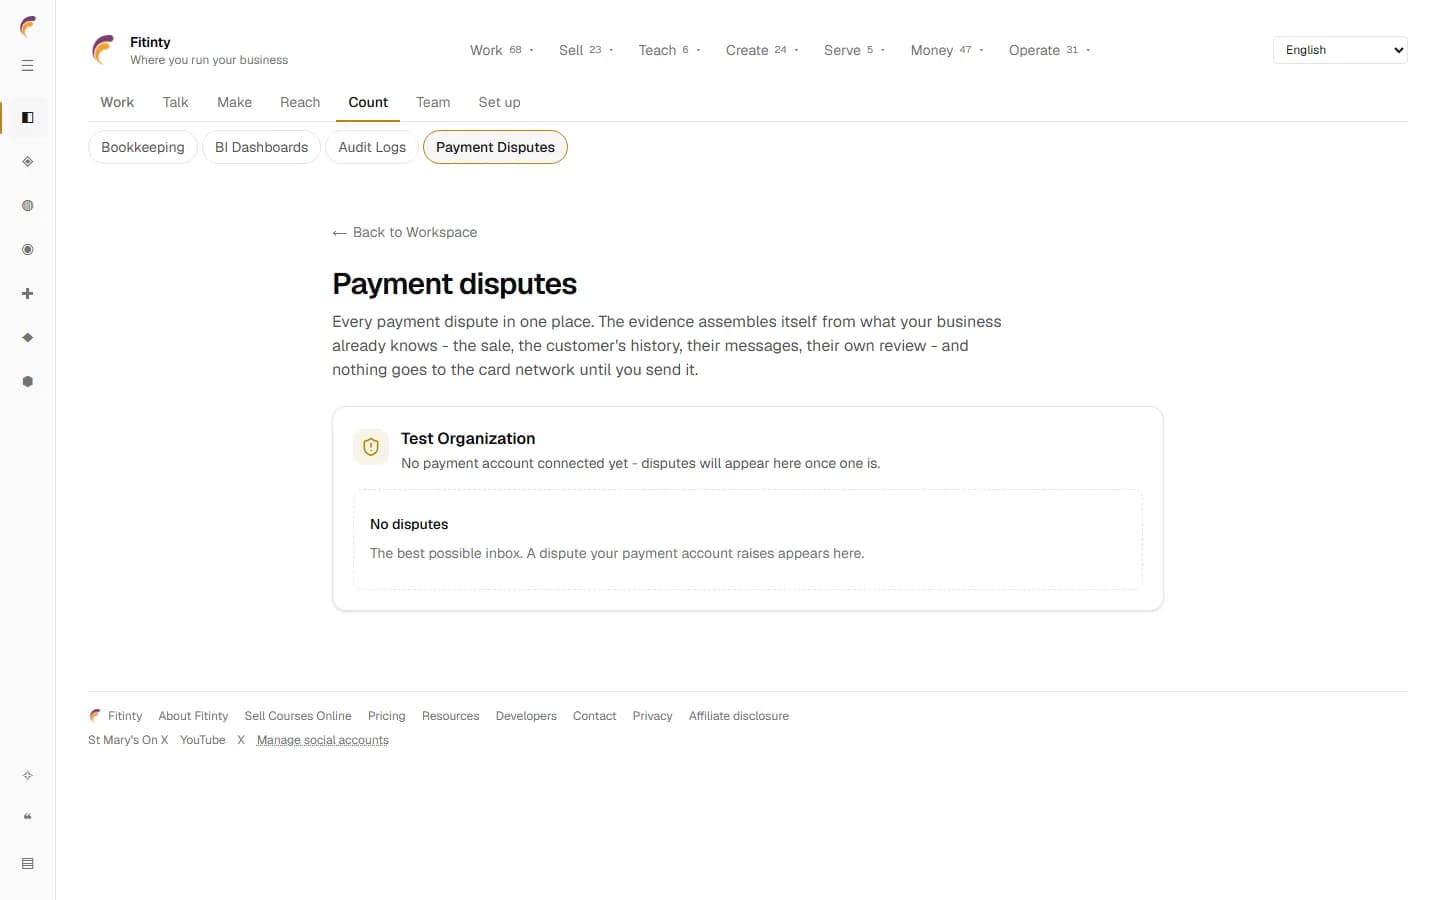This screenshot has width=1440, height=900.
Task: Click the diamond-outline sidebar icon
Action: pos(28,162)
